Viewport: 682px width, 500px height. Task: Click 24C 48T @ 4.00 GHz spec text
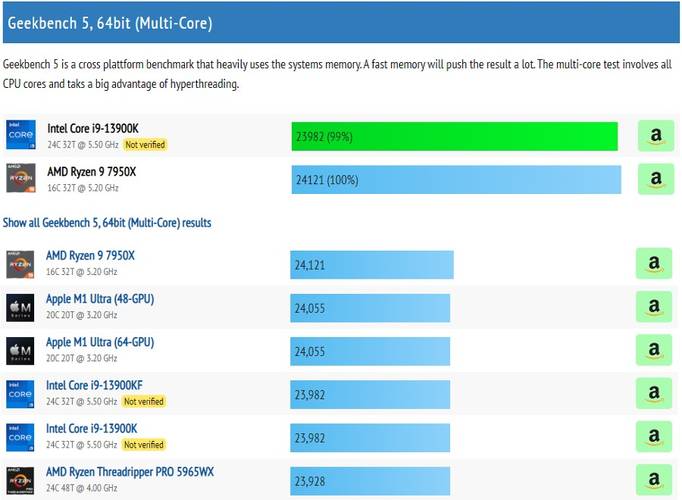(x=82, y=488)
